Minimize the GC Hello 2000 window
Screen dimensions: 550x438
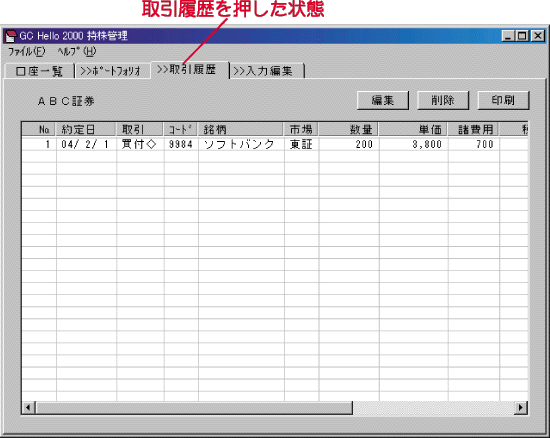pyautogui.click(x=509, y=36)
